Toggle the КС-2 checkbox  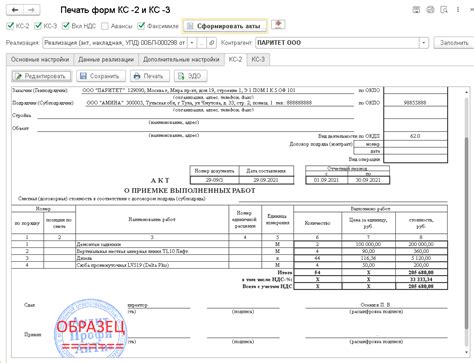point(10,26)
